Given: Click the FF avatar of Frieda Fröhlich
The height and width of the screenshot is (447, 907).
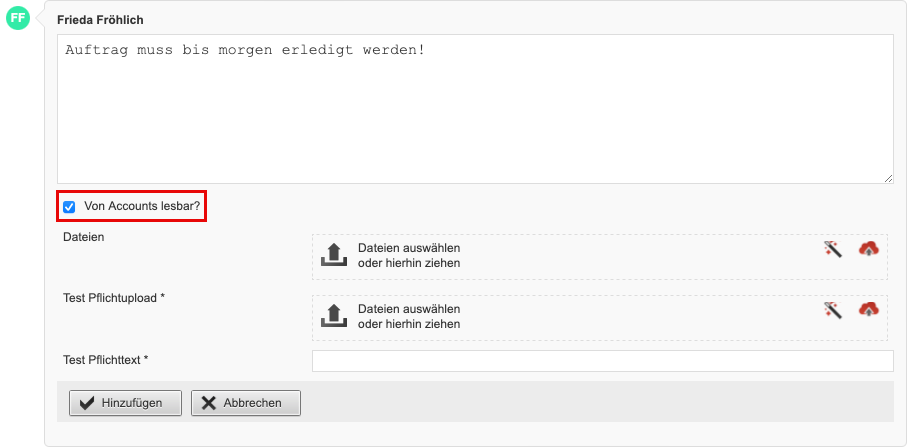Looking at the screenshot, I should [x=17, y=18].
